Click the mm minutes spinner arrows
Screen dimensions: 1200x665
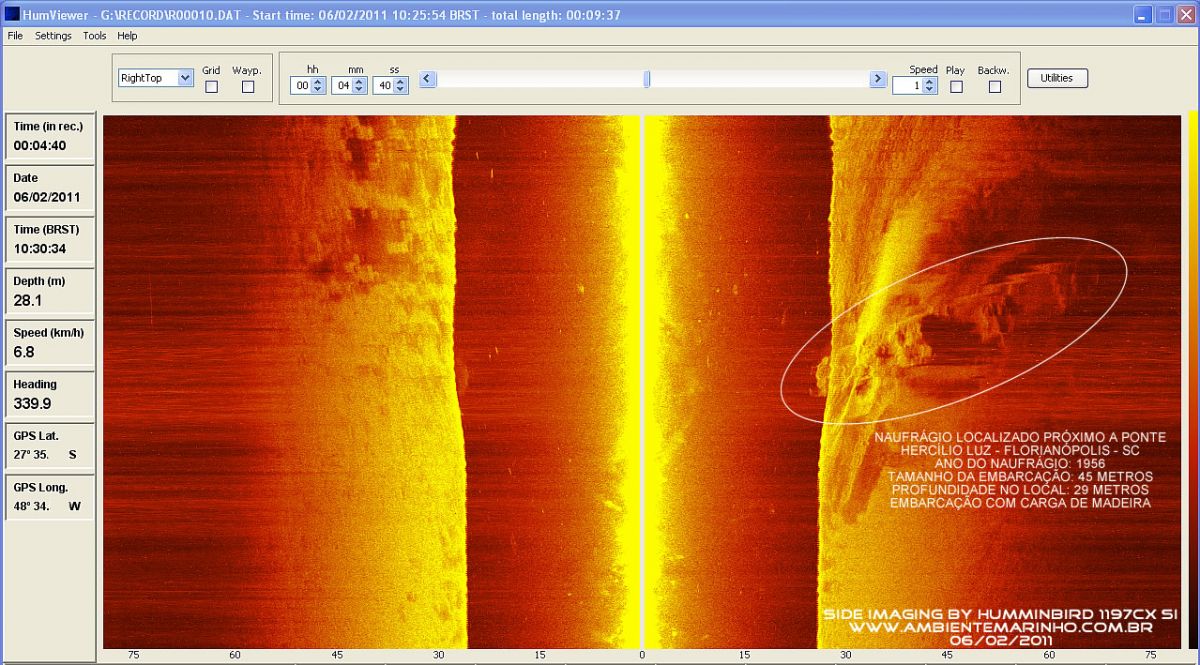(359, 86)
